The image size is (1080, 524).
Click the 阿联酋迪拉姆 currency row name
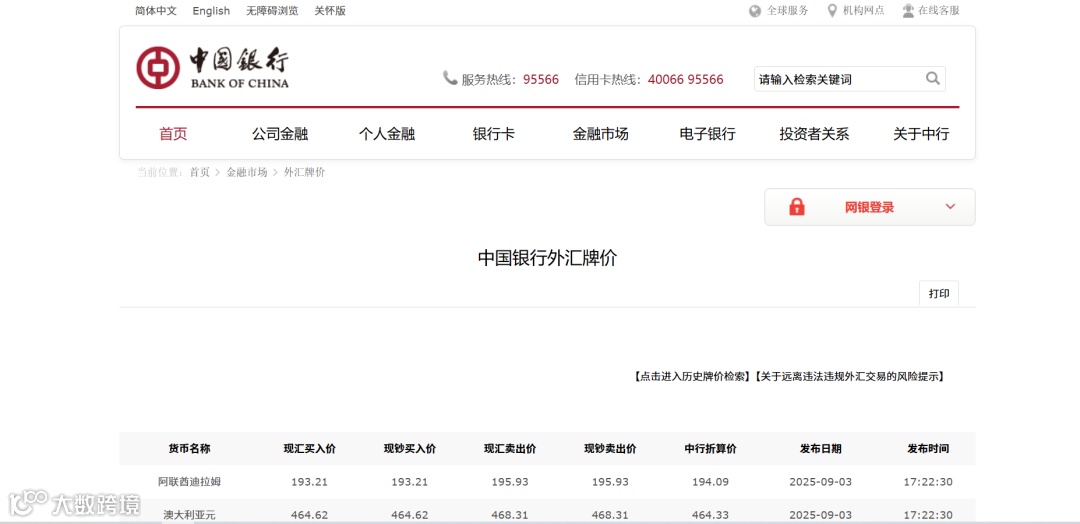click(x=189, y=481)
